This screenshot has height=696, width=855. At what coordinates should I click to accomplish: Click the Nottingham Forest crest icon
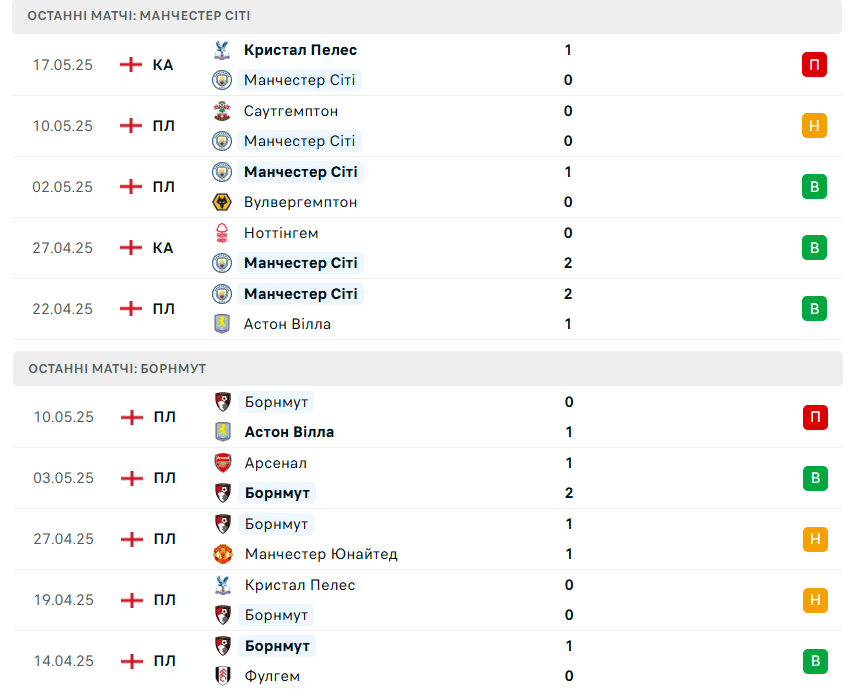[x=221, y=233]
